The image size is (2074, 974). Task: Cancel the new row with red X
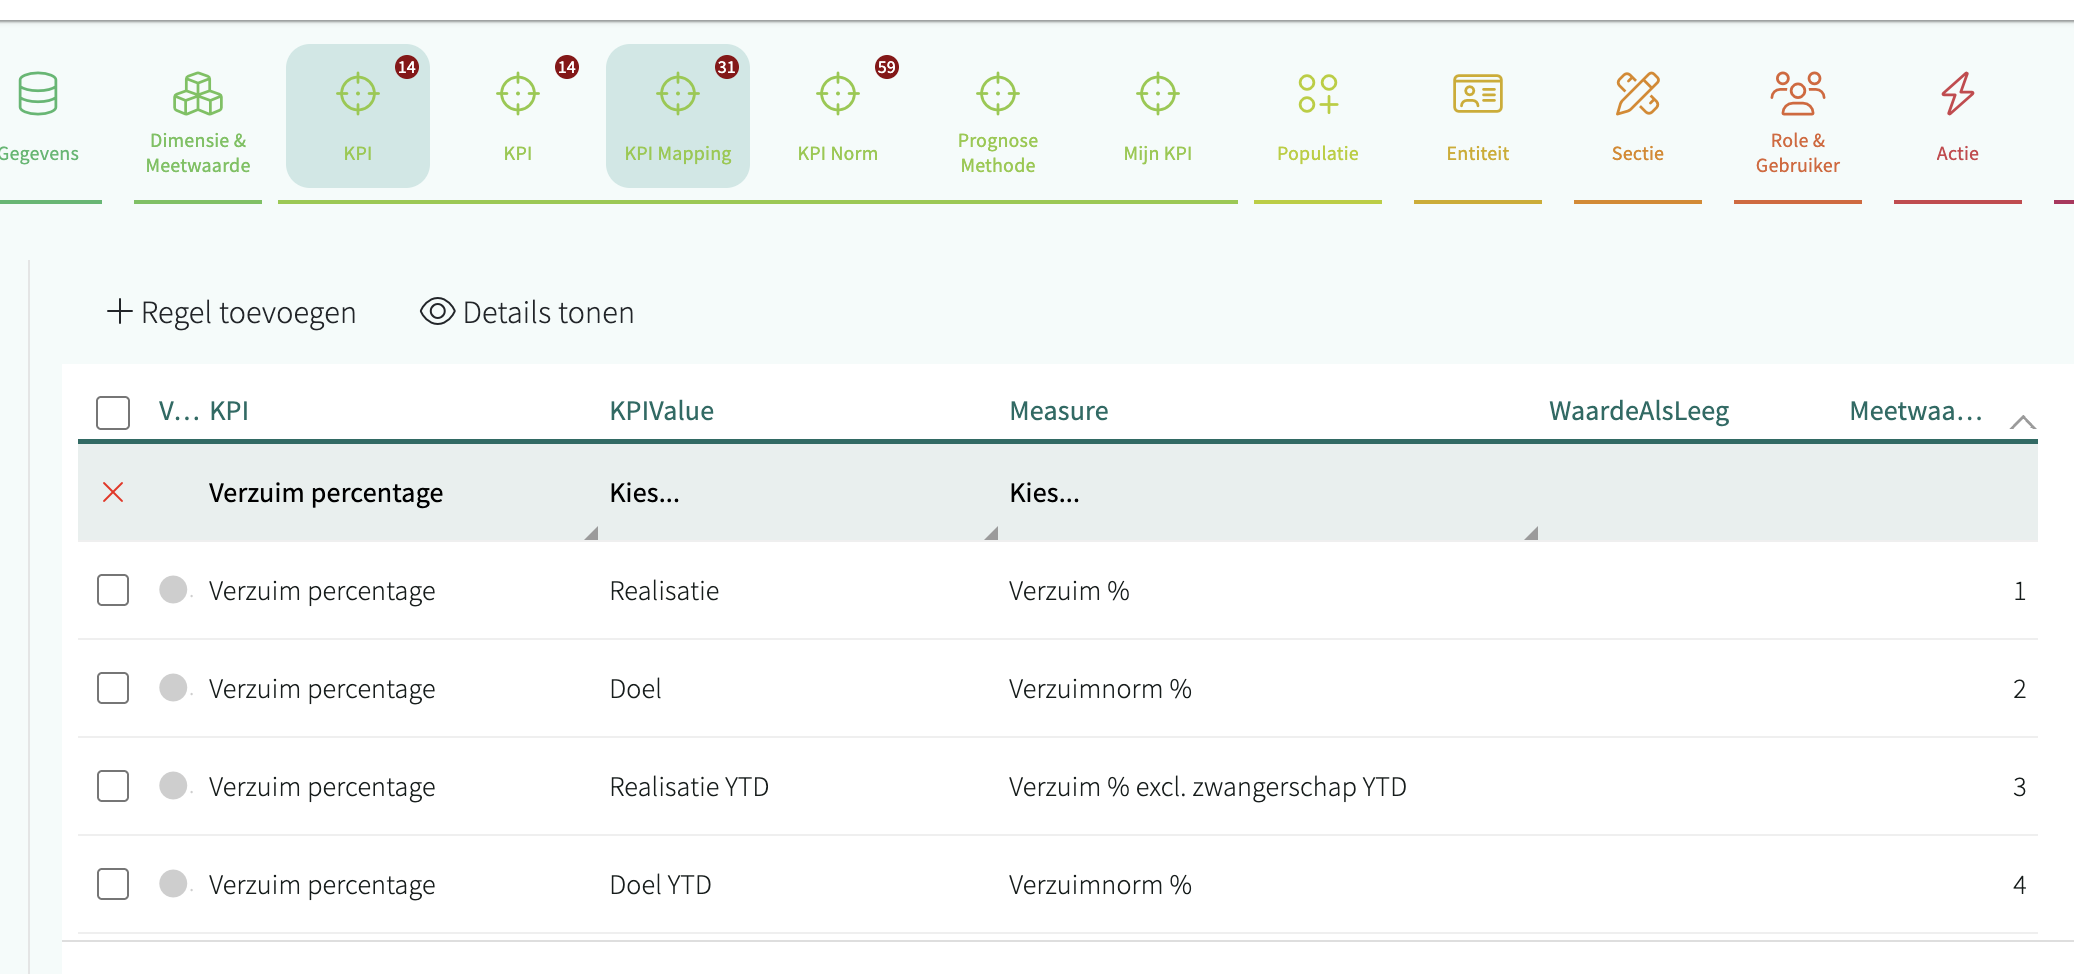click(113, 492)
